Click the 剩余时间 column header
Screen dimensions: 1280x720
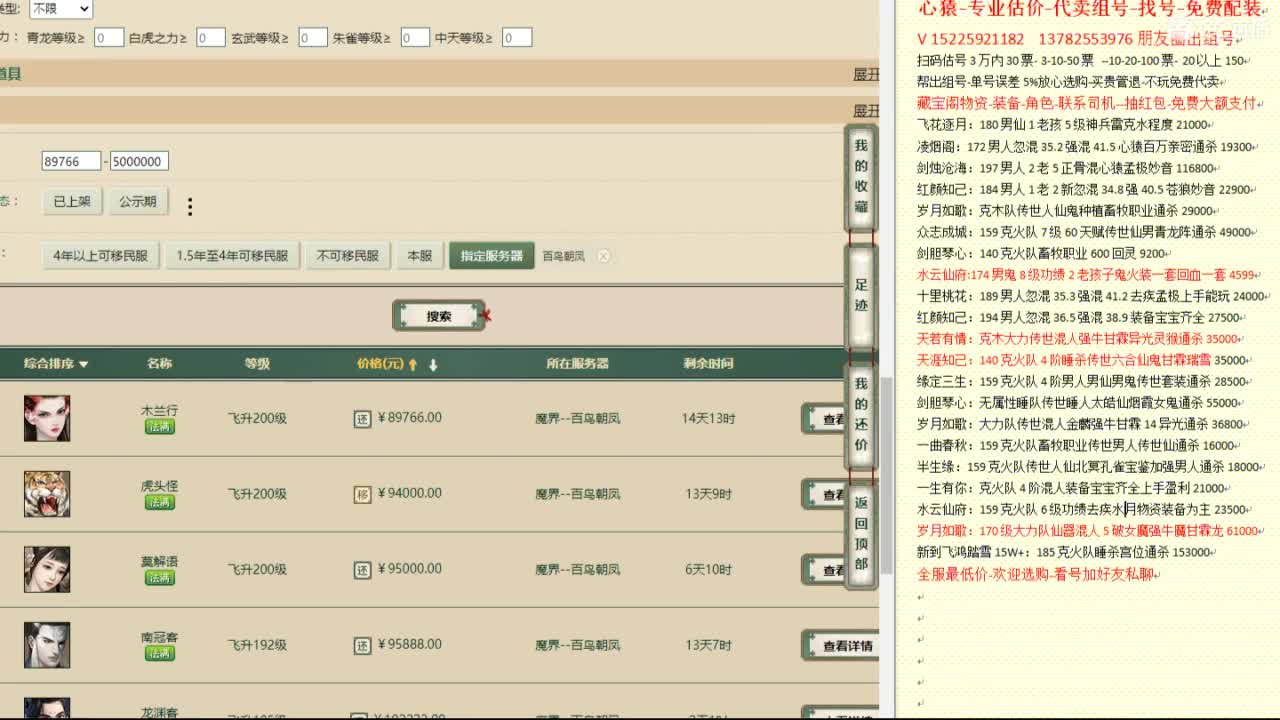click(x=708, y=364)
